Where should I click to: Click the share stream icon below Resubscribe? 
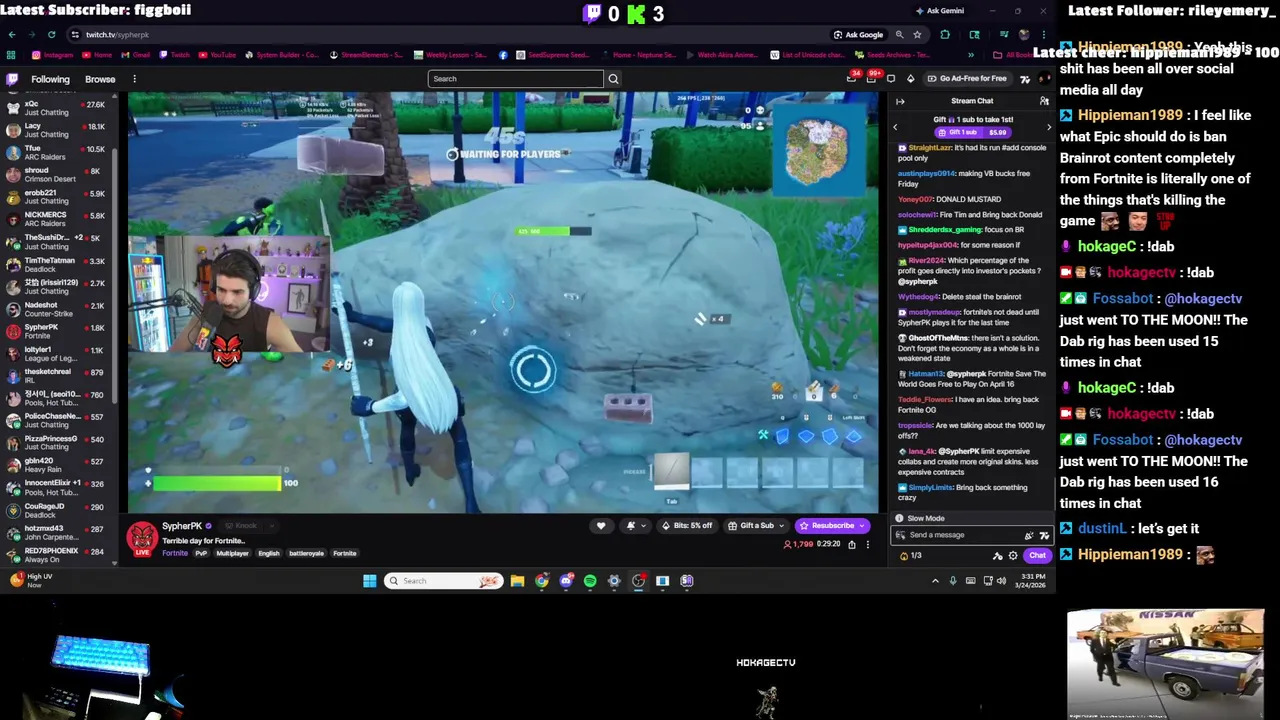[852, 545]
